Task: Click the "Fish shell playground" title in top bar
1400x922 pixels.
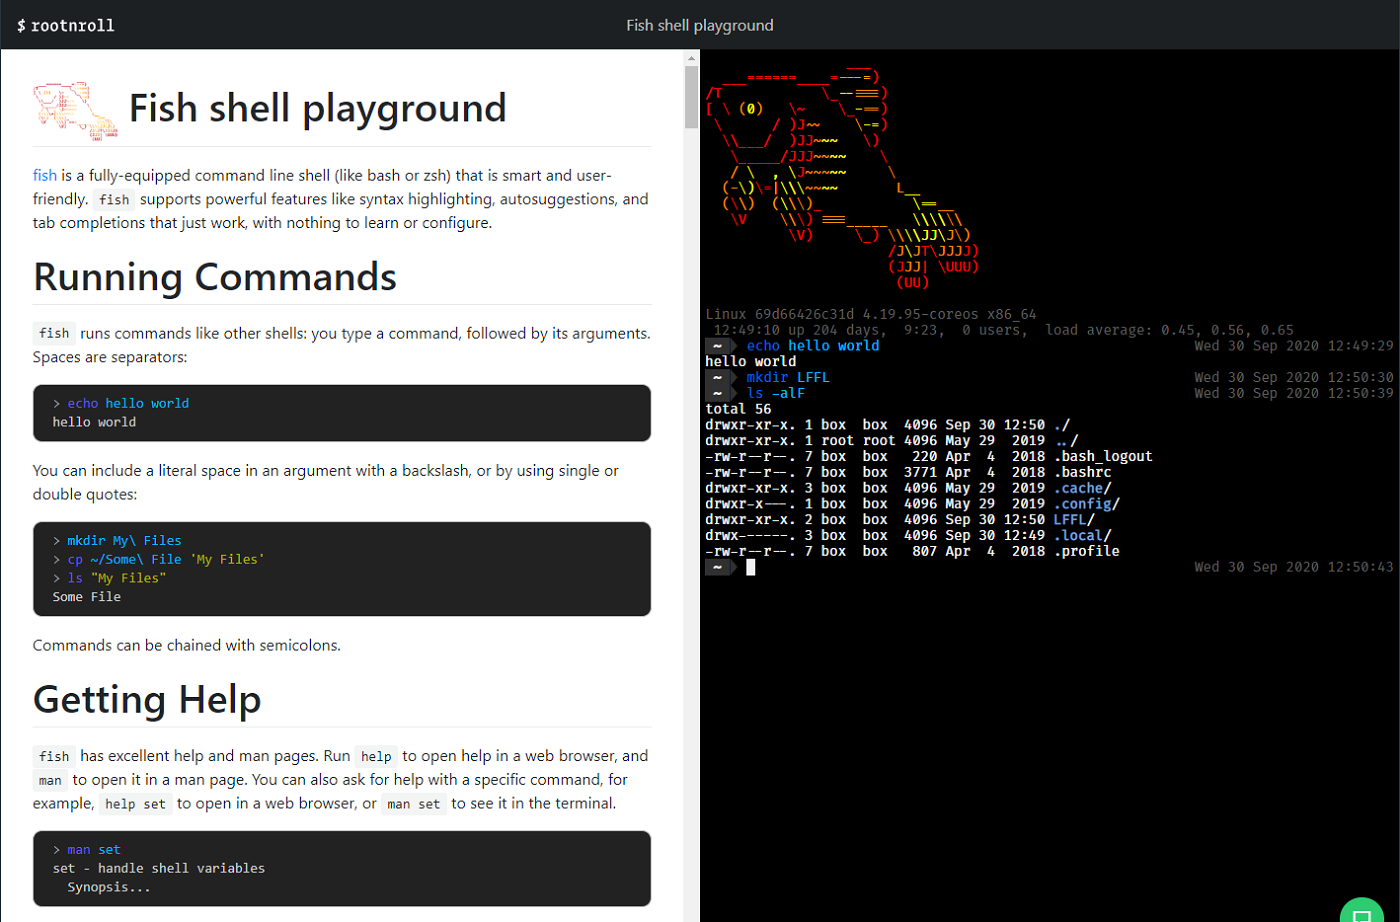Action: [698, 25]
